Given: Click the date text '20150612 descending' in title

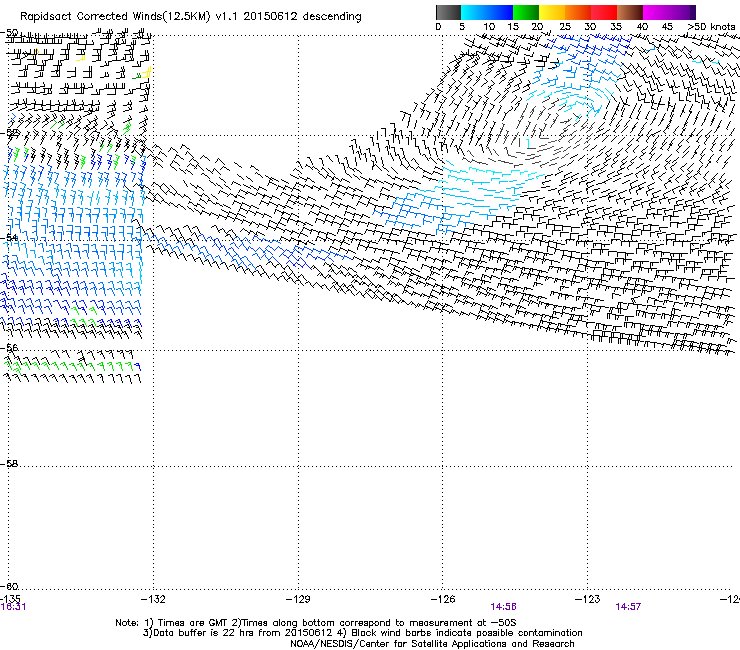Looking at the screenshot, I should (x=303, y=17).
